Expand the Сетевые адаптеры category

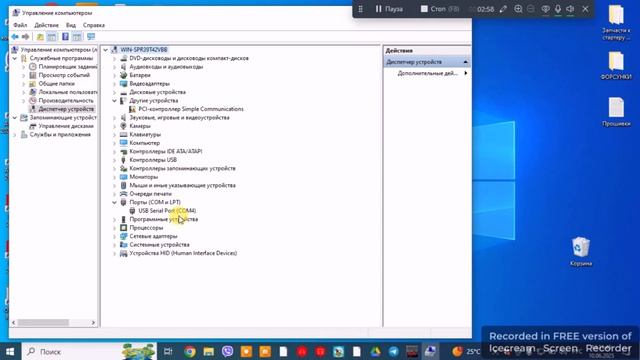115,236
